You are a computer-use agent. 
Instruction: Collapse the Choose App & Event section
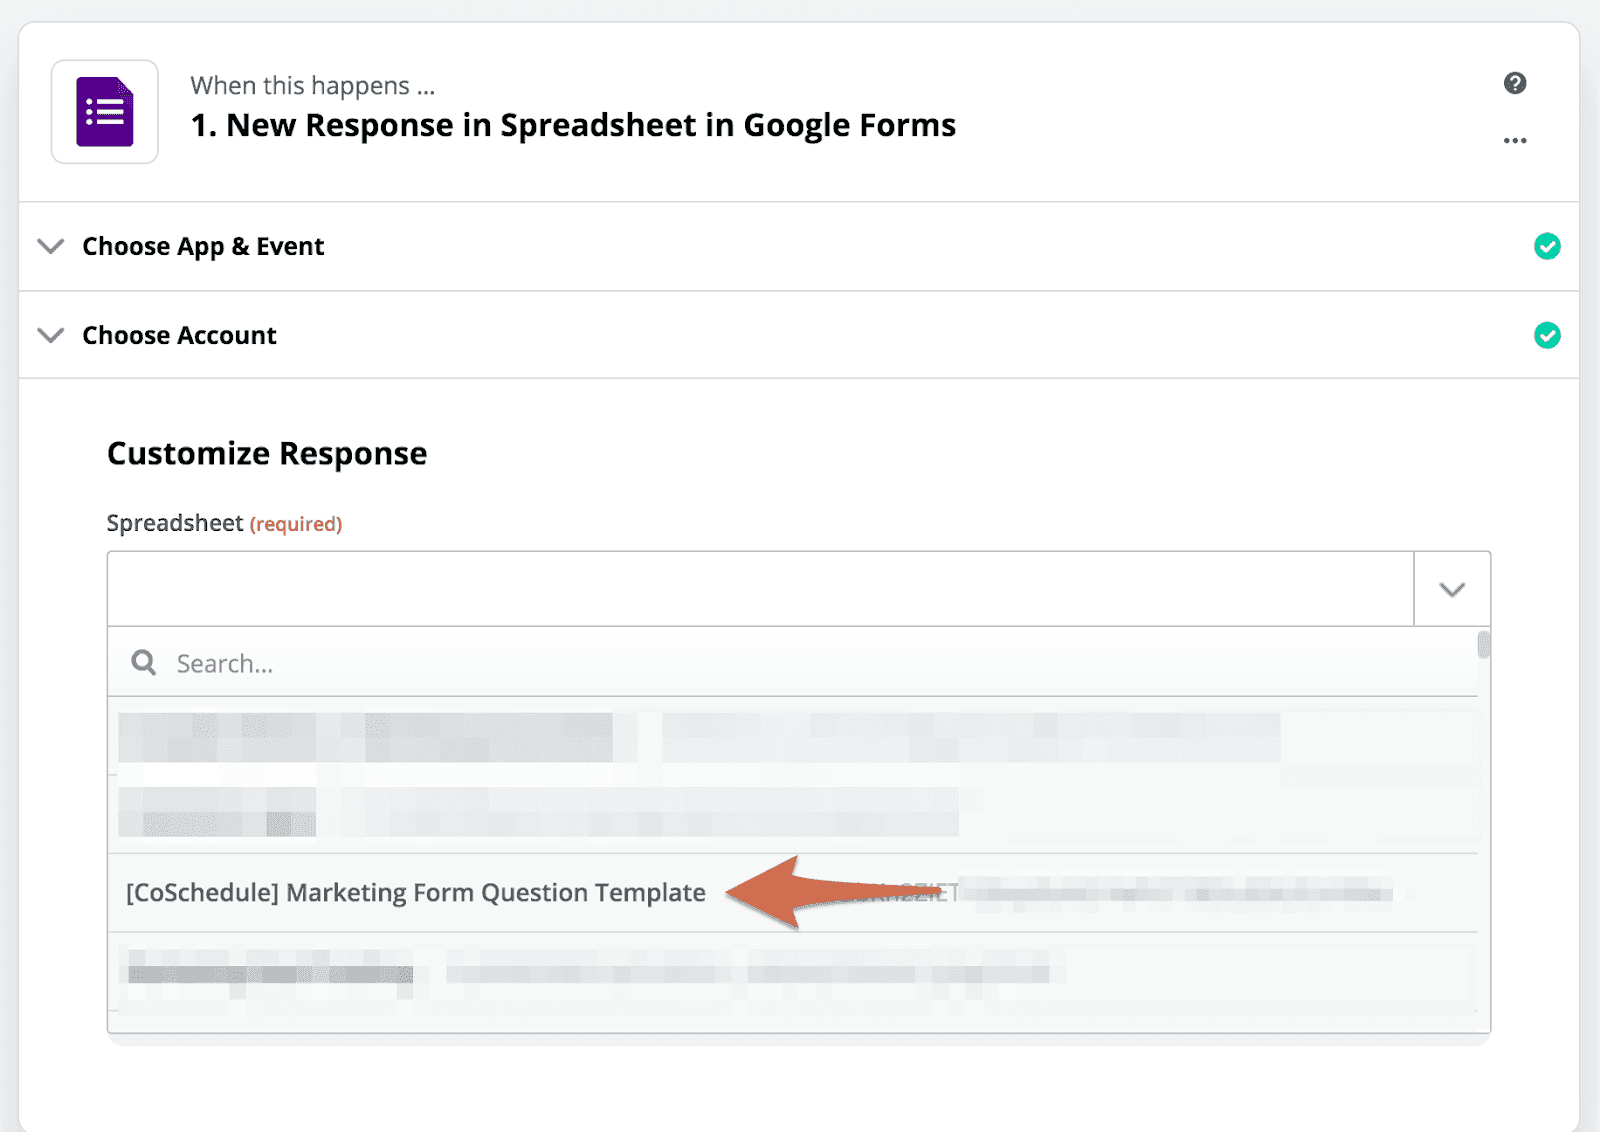[x=50, y=246]
